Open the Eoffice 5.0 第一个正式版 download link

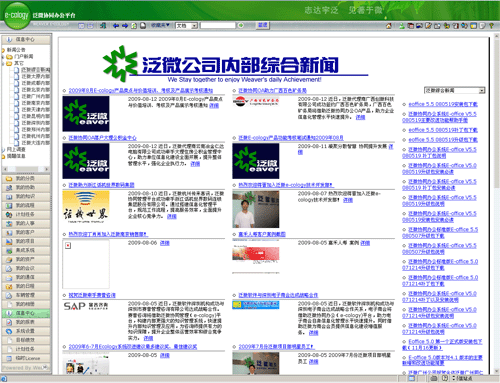pyautogui.click(x=442, y=345)
